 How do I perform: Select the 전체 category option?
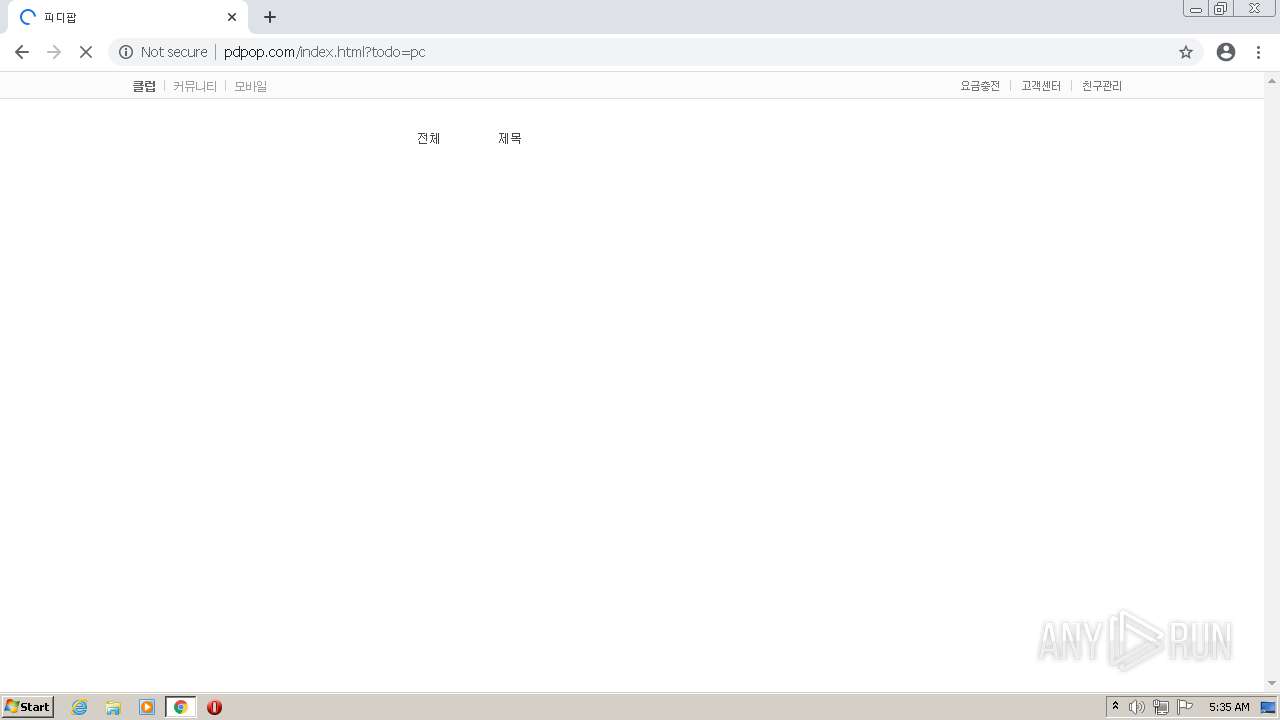click(x=429, y=138)
